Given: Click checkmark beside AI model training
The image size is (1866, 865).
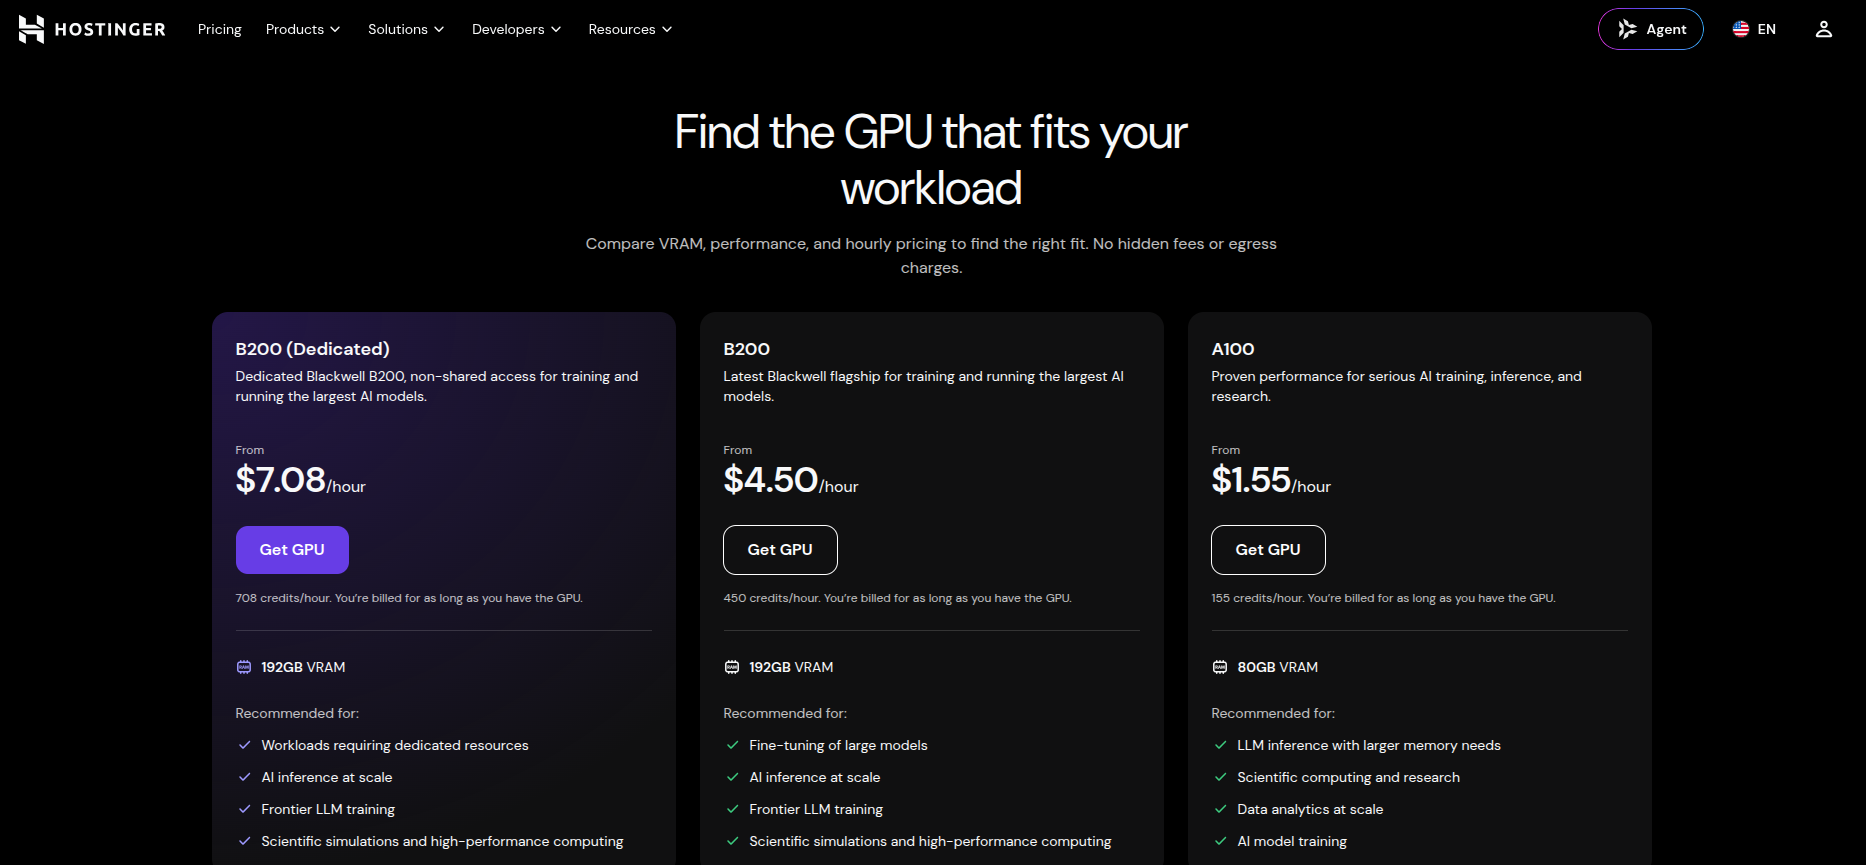Looking at the screenshot, I should (1220, 841).
